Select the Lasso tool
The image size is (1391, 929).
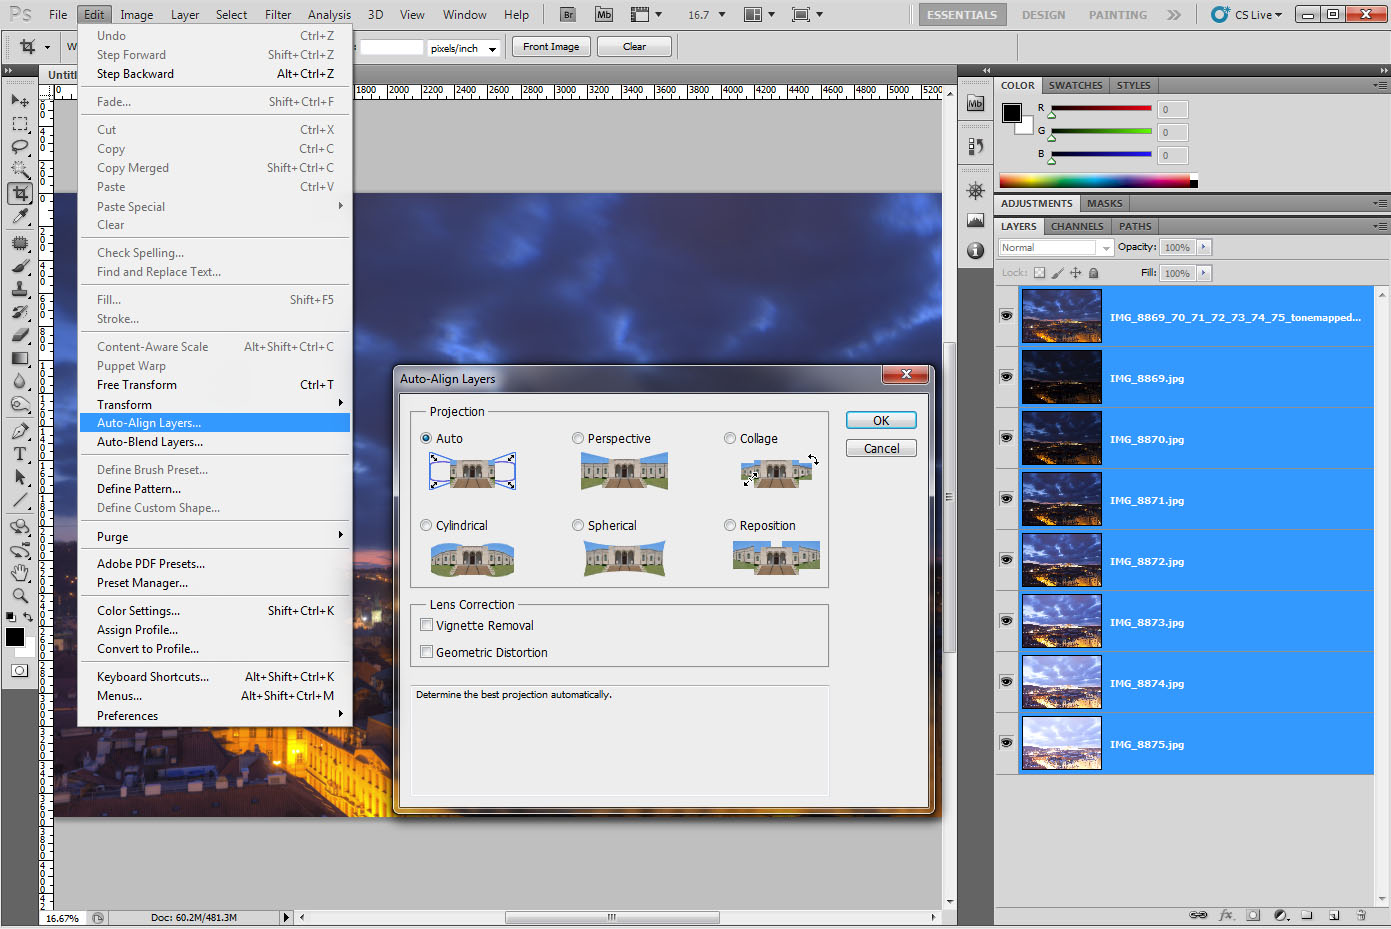(x=20, y=147)
